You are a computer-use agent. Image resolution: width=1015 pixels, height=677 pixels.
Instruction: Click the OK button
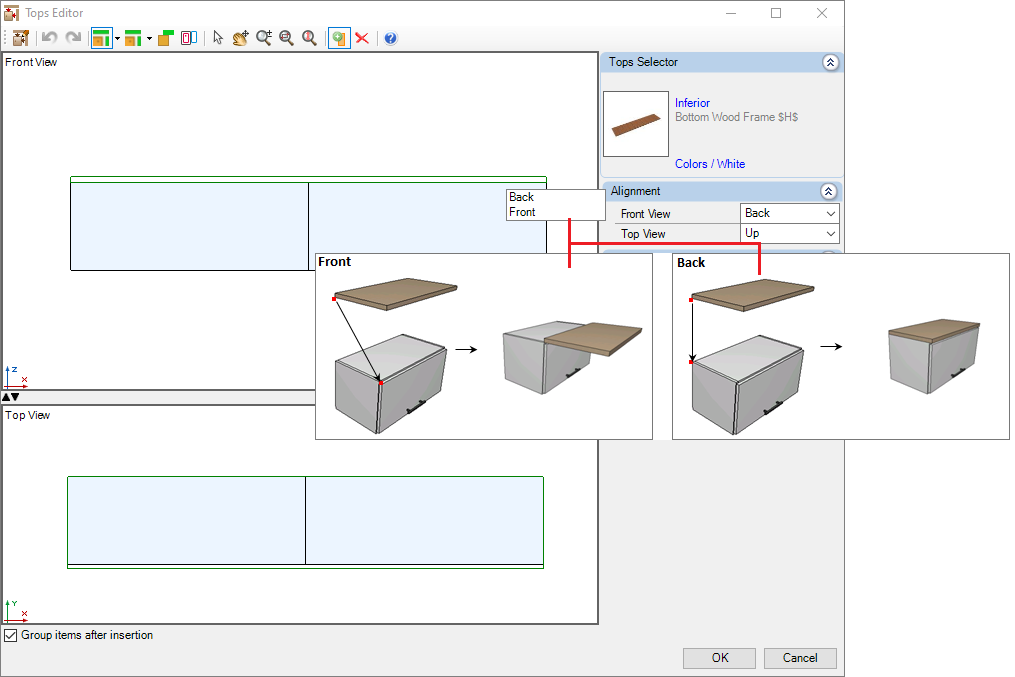(719, 658)
